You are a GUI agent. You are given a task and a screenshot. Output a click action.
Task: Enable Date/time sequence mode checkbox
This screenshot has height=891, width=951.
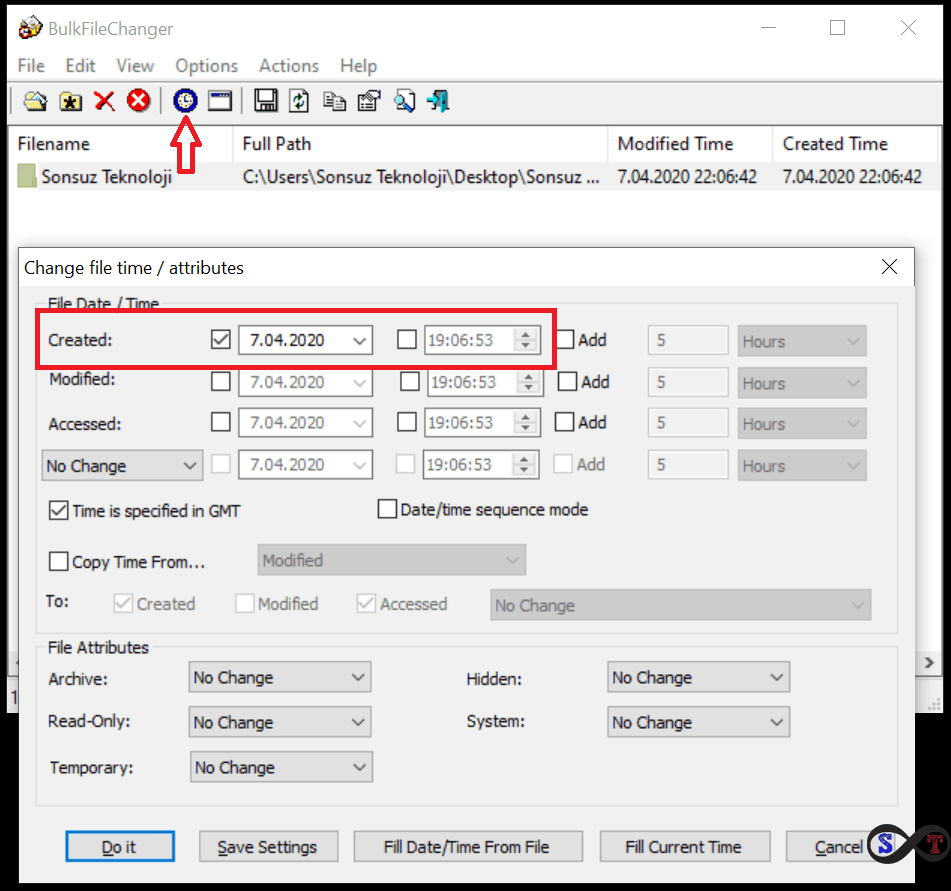[387, 510]
